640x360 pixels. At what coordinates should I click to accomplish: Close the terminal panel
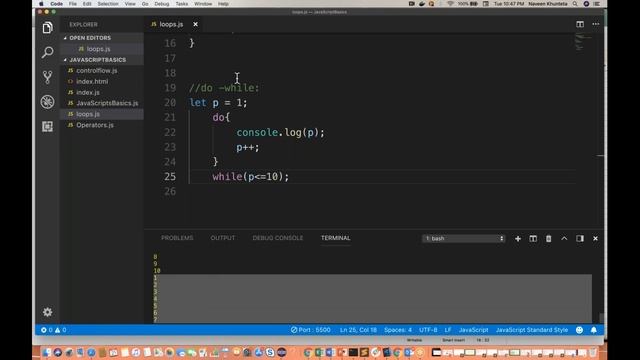tap(595, 238)
